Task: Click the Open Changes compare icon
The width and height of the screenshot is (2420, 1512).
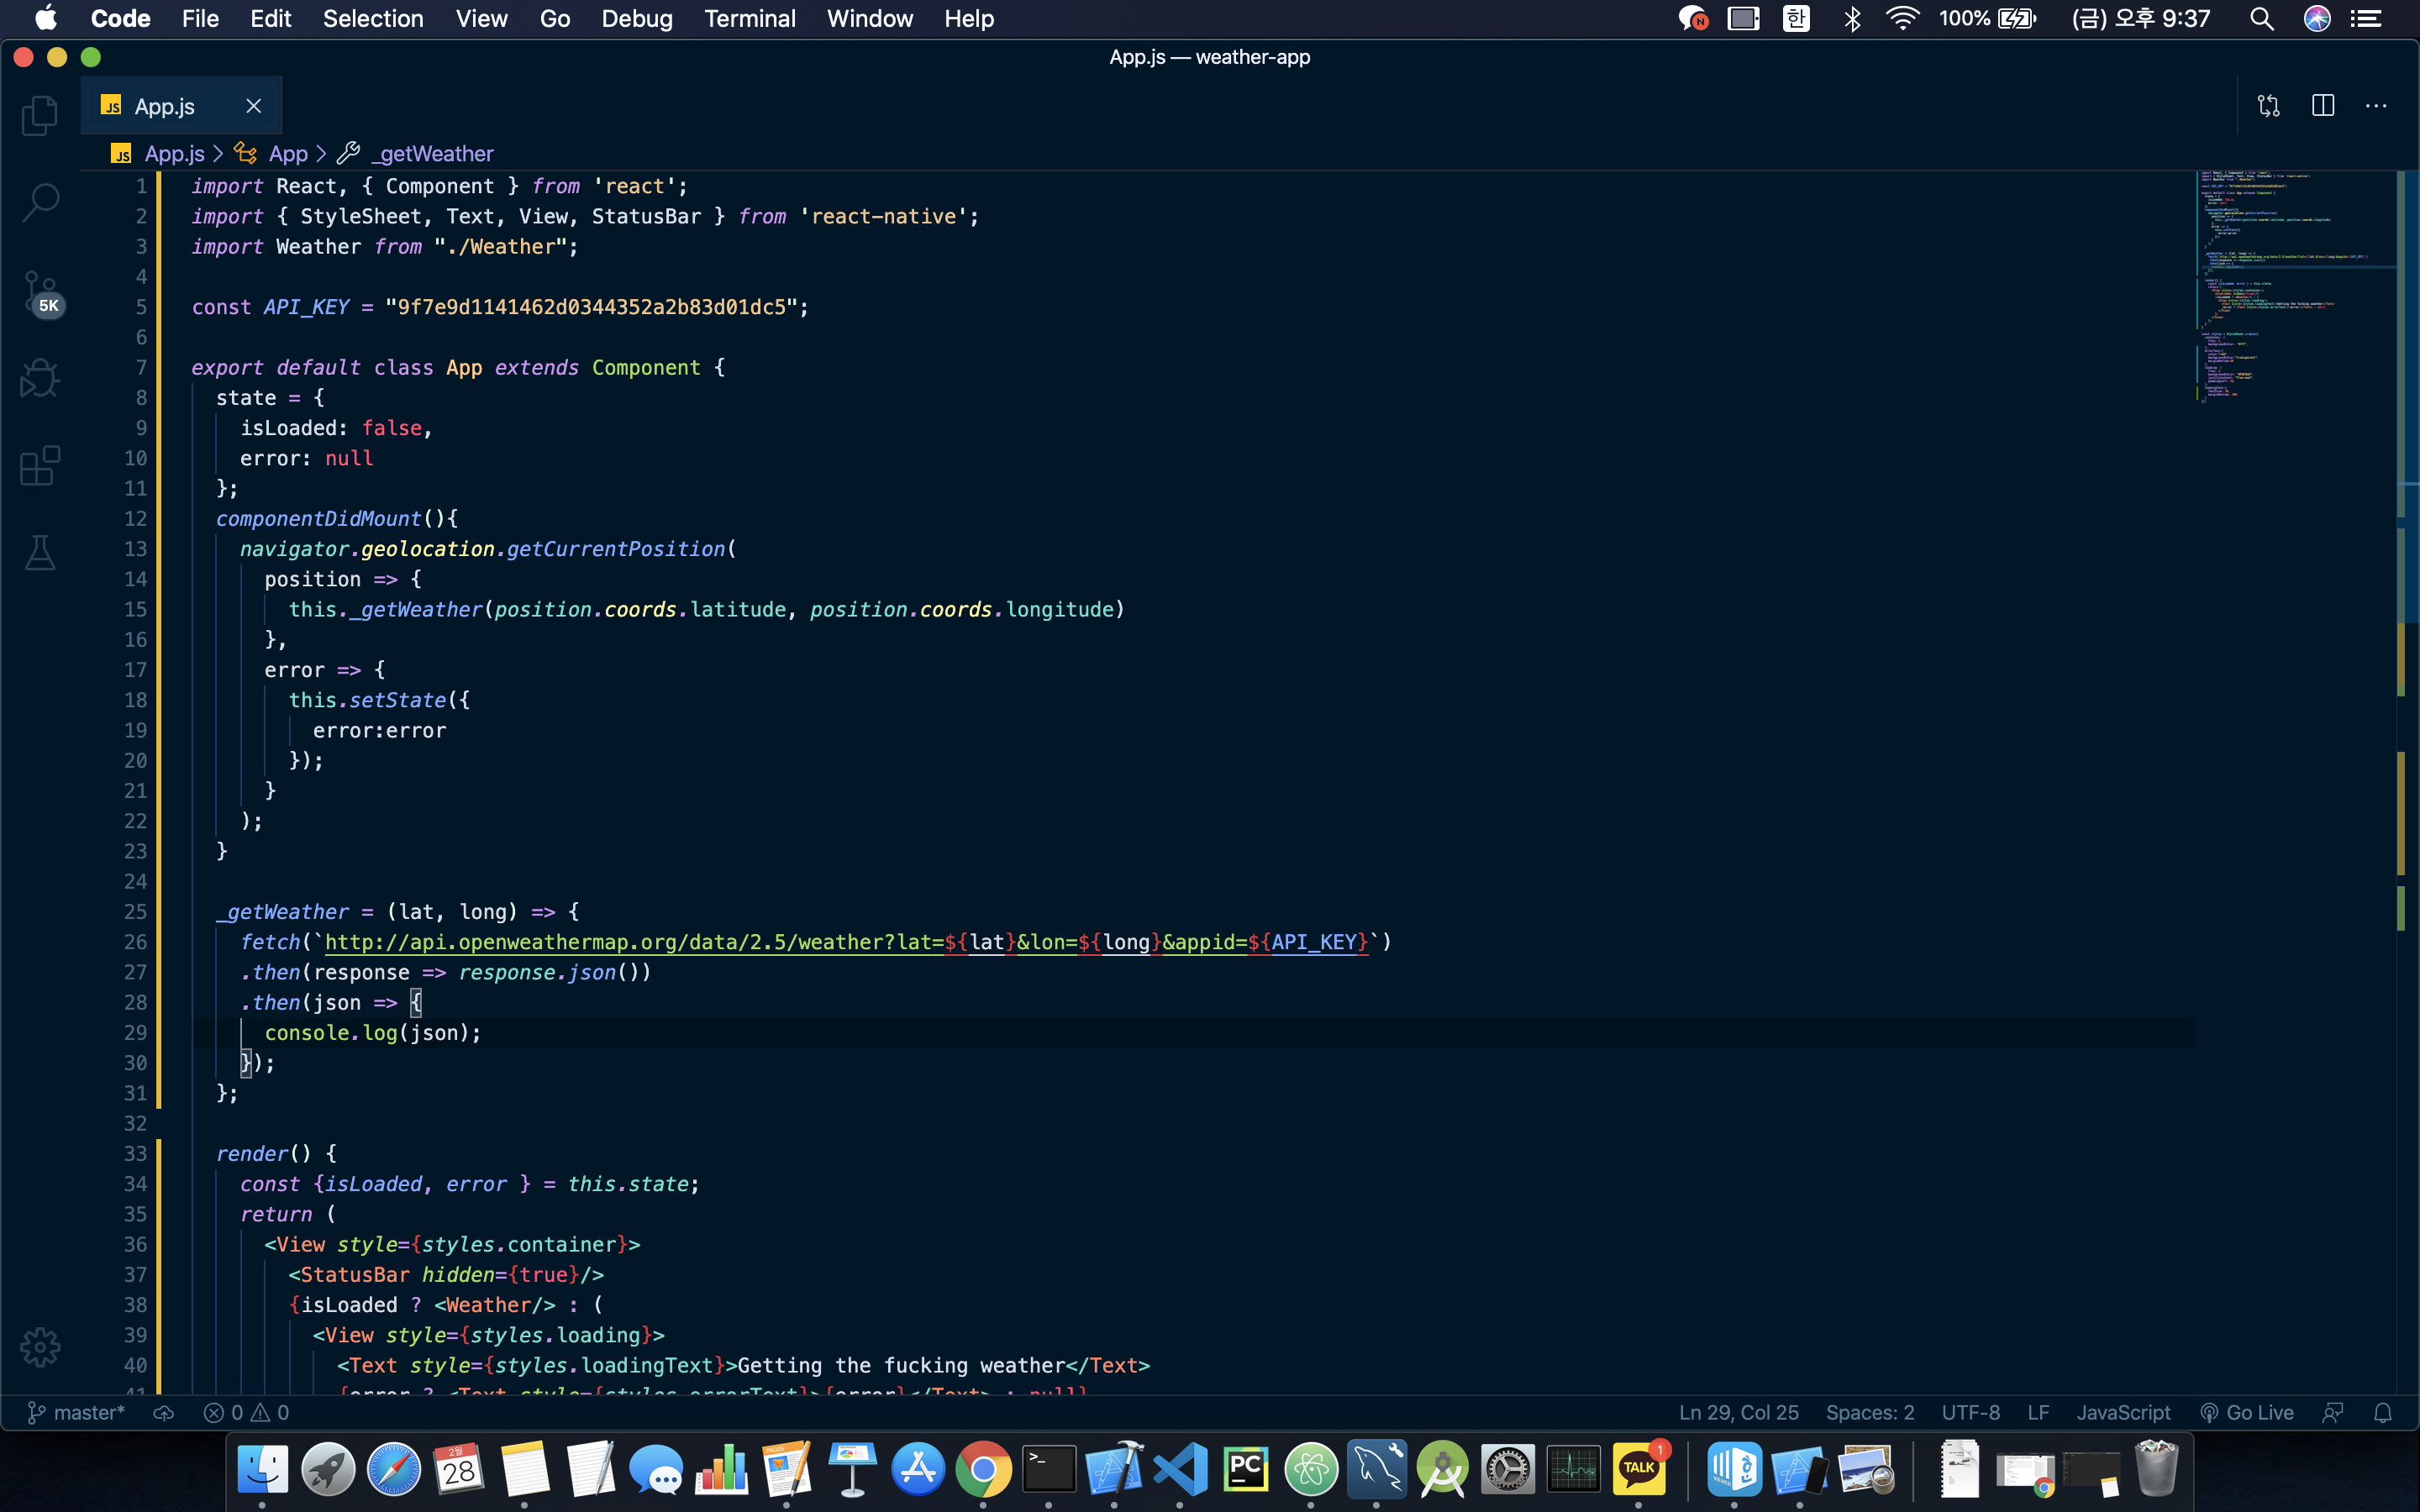Action: (x=2268, y=106)
